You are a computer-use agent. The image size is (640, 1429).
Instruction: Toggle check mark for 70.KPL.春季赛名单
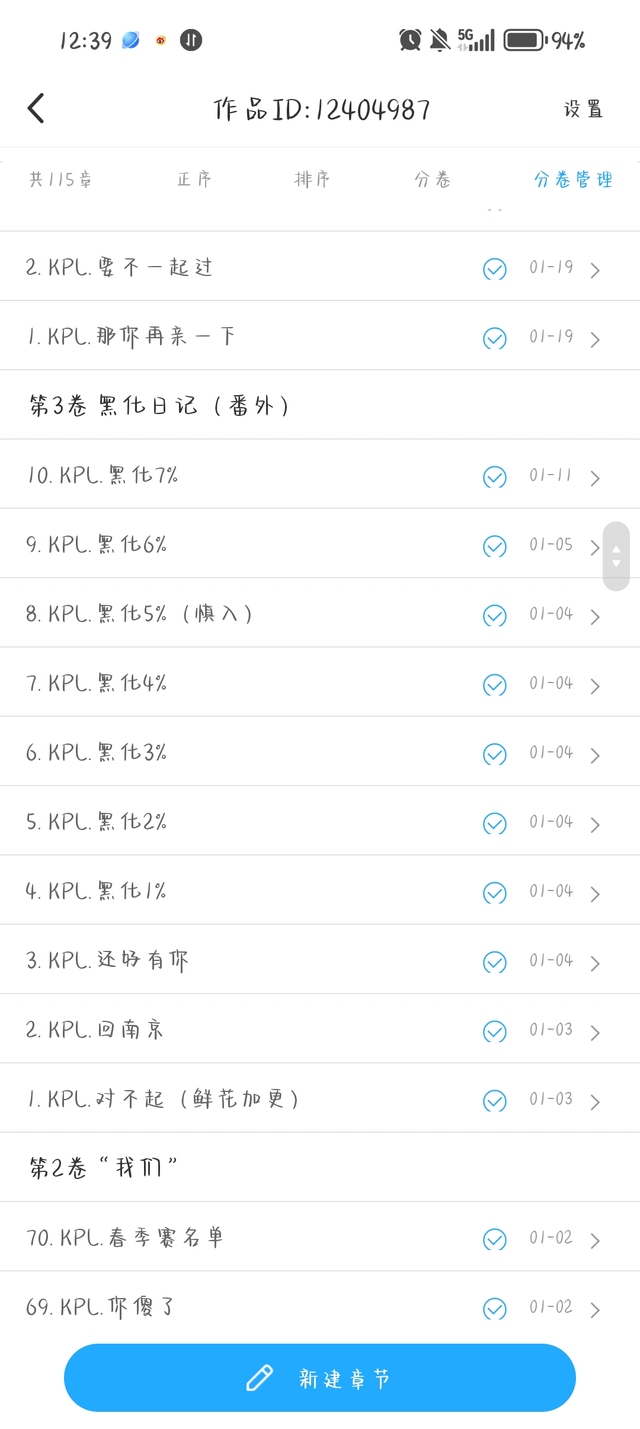click(x=494, y=1239)
